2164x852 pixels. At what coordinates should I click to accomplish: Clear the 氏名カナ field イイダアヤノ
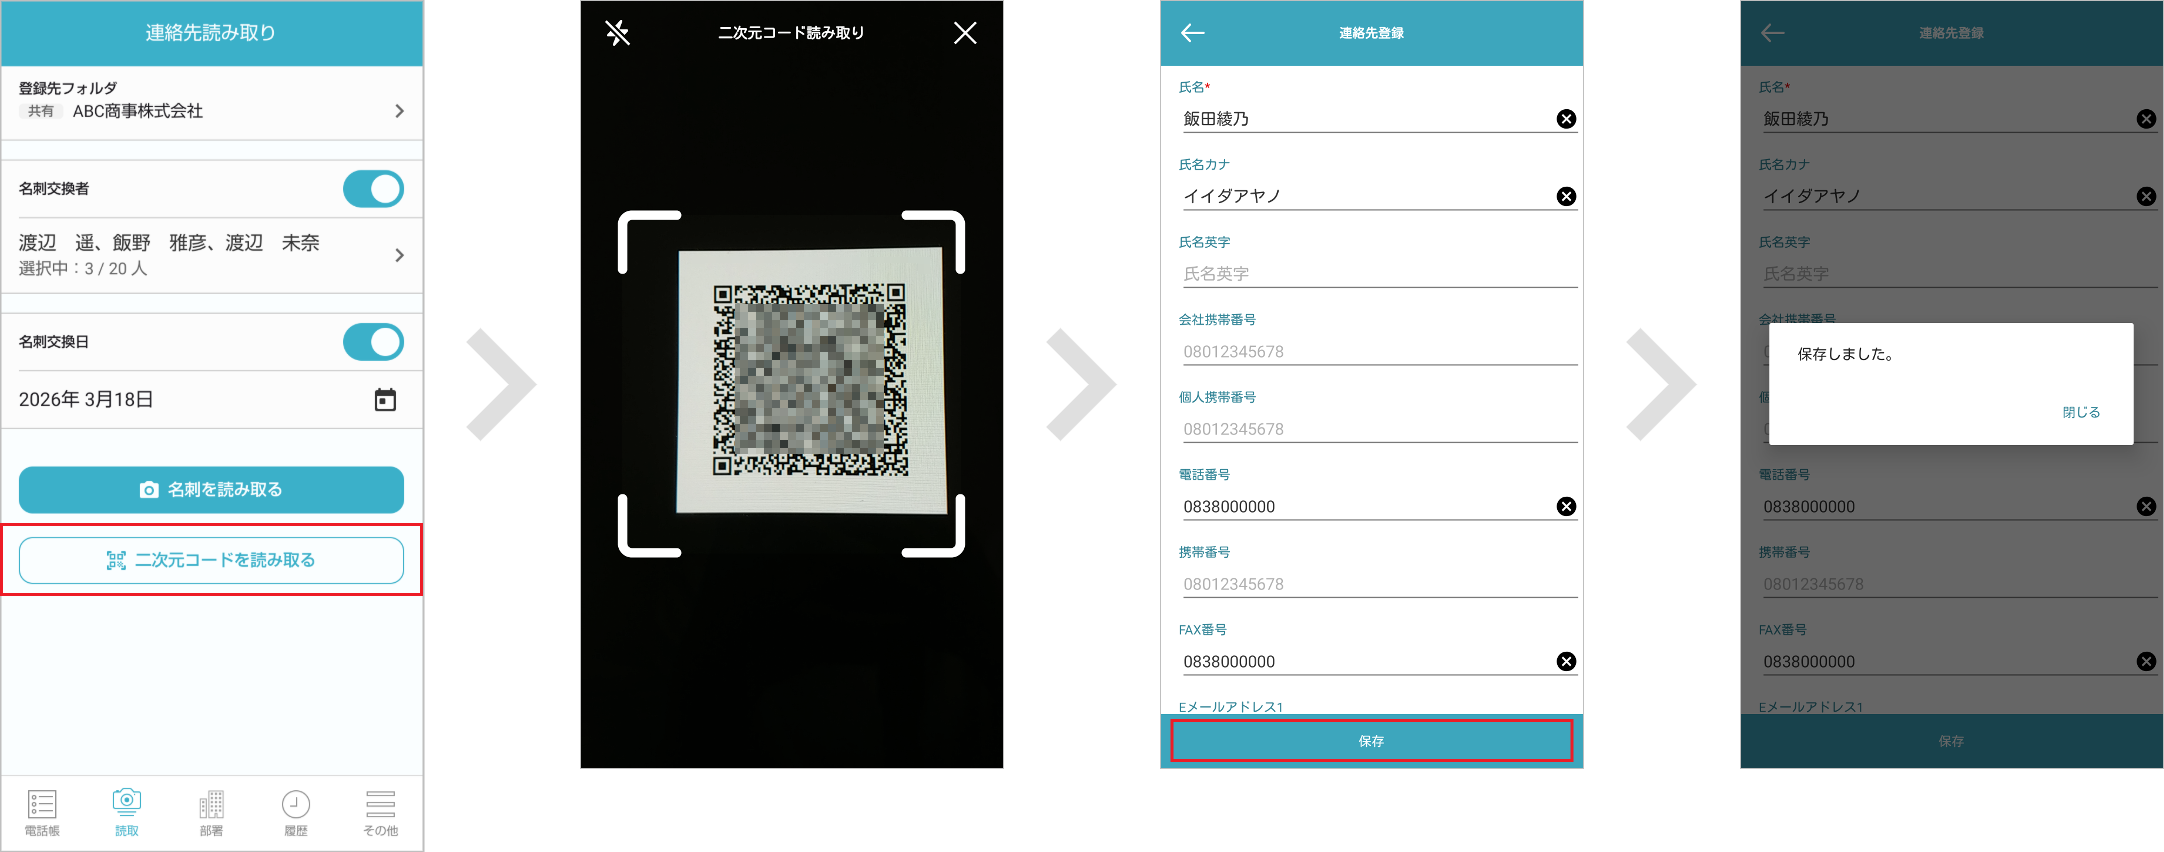1566,196
